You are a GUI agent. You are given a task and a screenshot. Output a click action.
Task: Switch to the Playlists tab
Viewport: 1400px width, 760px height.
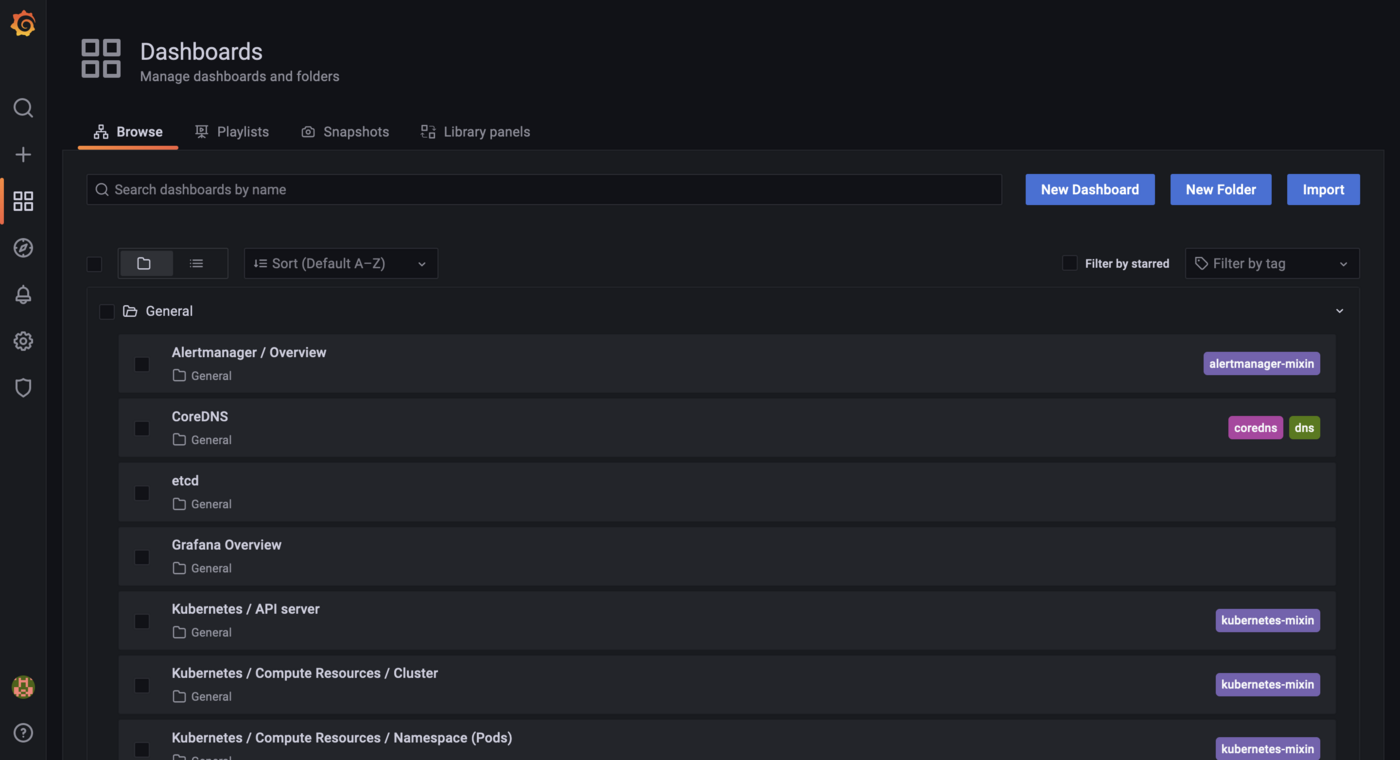[232, 131]
